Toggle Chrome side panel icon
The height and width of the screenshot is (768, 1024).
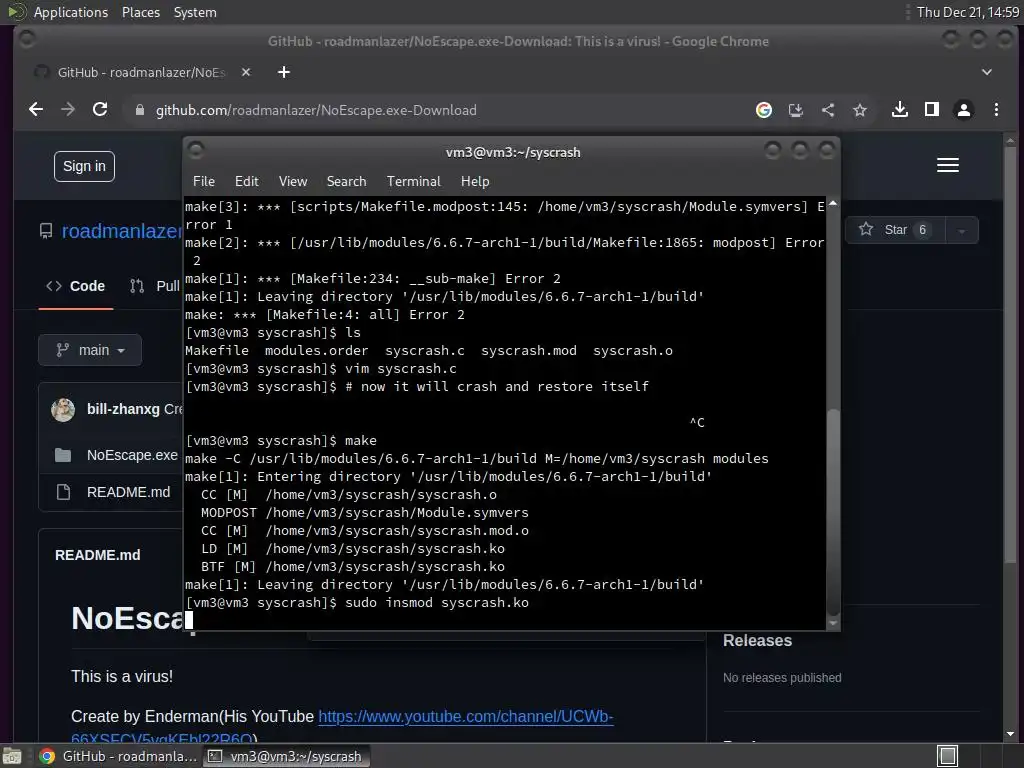pyautogui.click(x=932, y=110)
